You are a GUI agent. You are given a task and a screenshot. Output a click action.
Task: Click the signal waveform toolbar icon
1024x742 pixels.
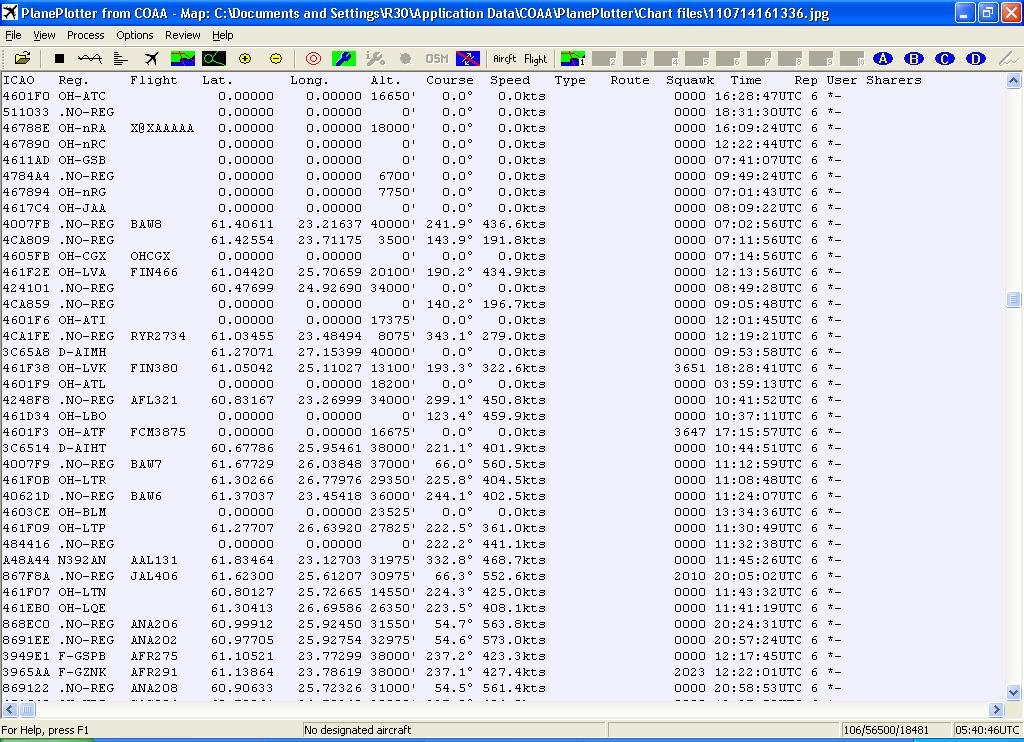pos(90,59)
